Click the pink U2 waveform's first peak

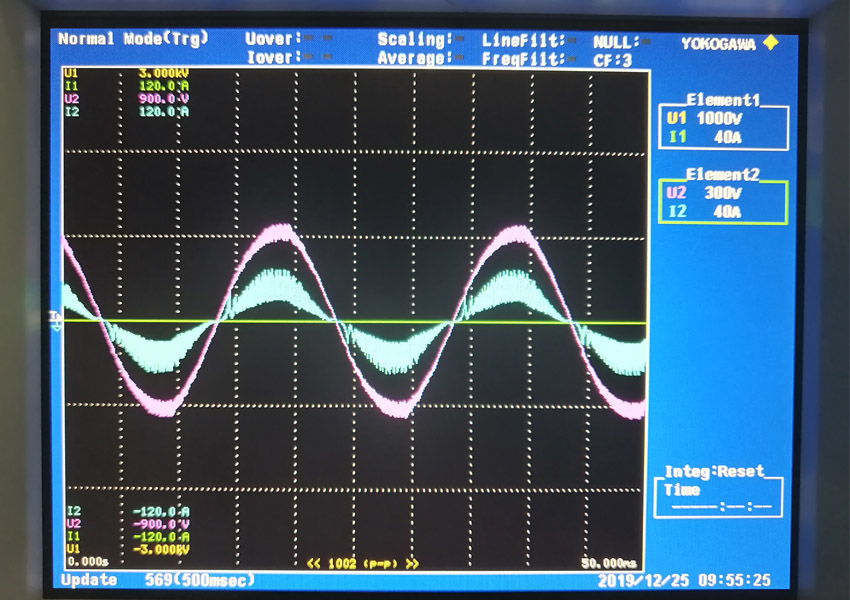[280, 230]
